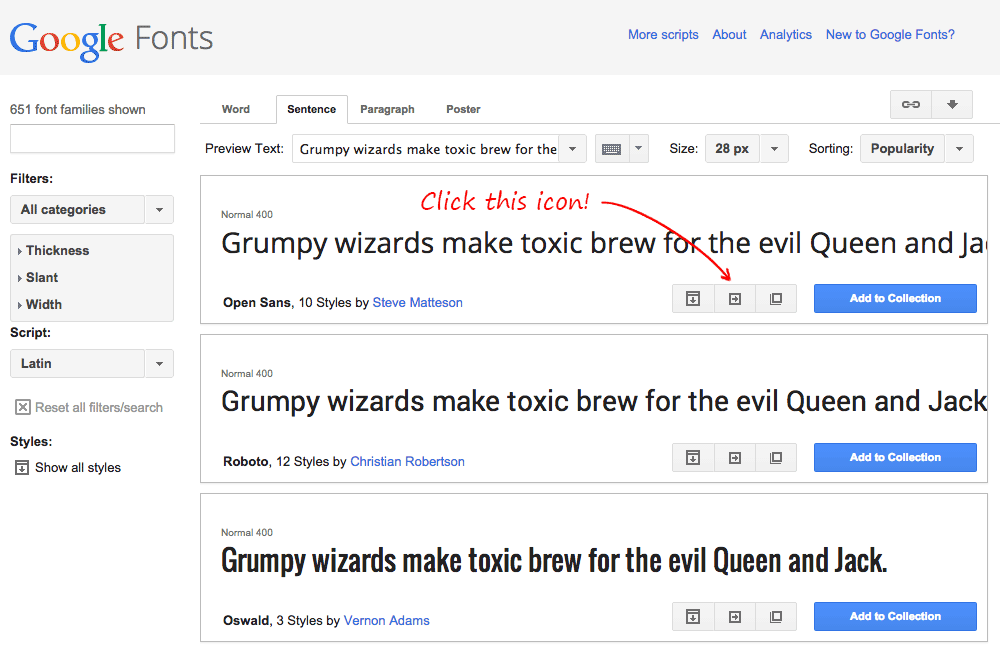This screenshot has width=1000, height=649.
Task: Switch to the Poster tab
Action: pos(463,109)
